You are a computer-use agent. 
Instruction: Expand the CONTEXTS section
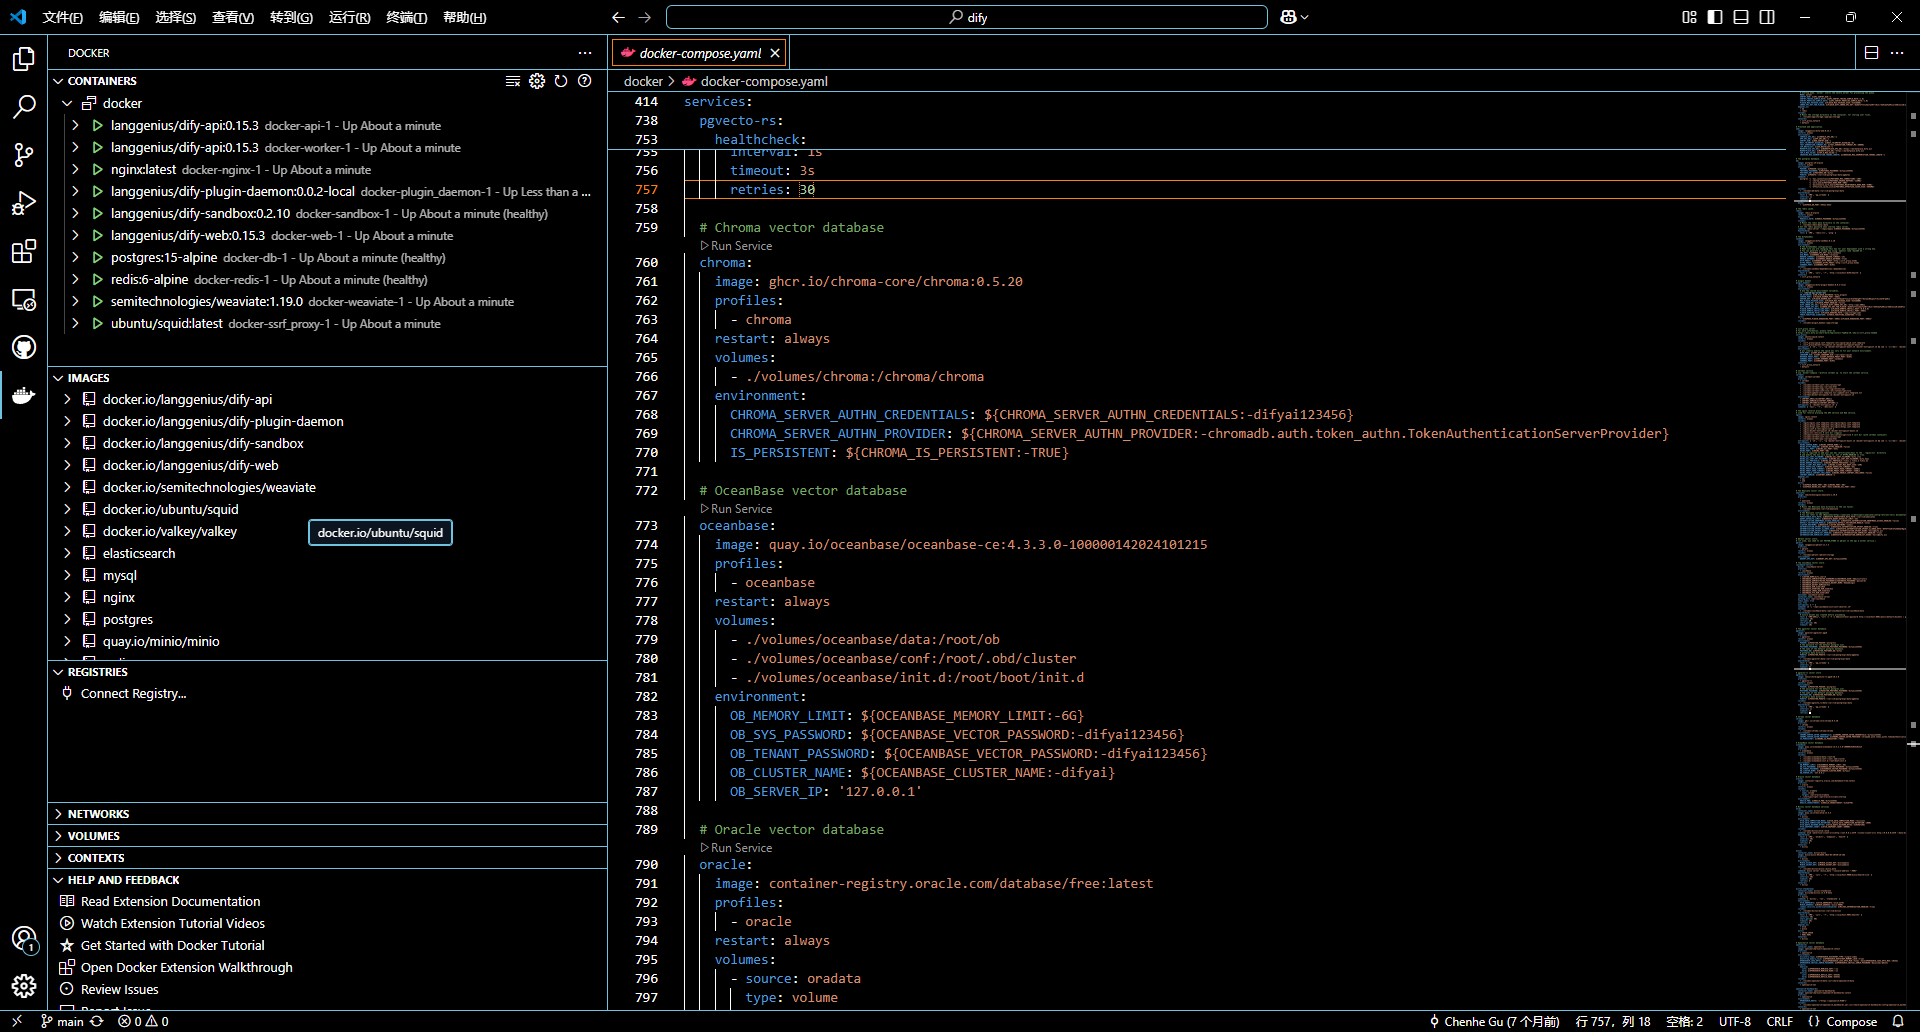[96, 858]
